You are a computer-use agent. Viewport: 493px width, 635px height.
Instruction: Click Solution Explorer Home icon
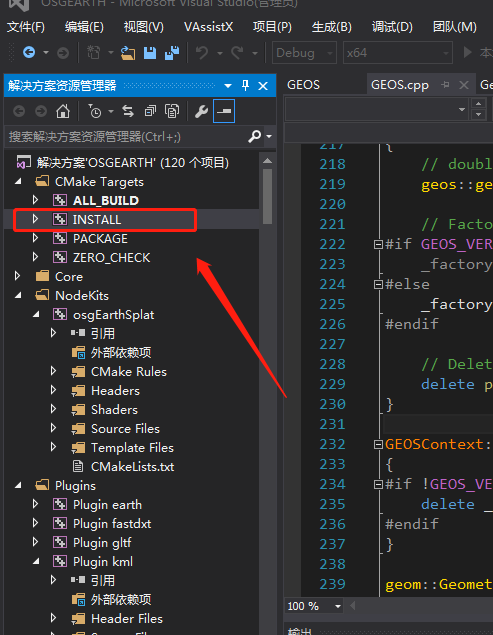point(63,111)
